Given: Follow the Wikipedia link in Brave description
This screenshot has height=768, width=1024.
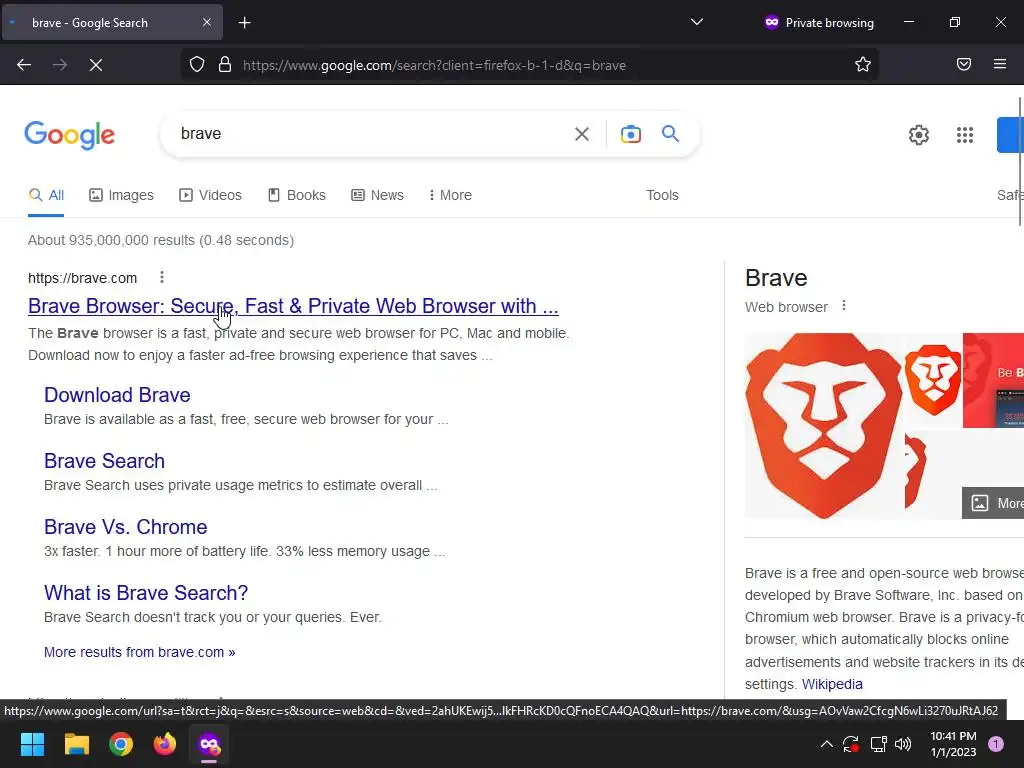Looking at the screenshot, I should (x=832, y=684).
